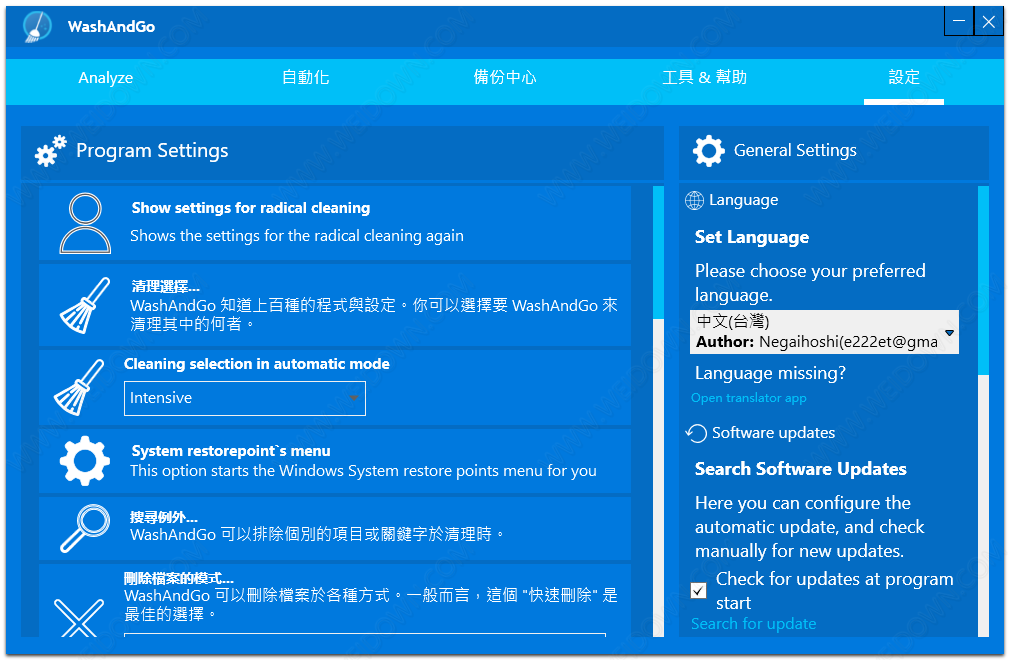The image size is (1010, 660).
Task: Click the General Settings gear icon
Action: pyautogui.click(x=709, y=151)
